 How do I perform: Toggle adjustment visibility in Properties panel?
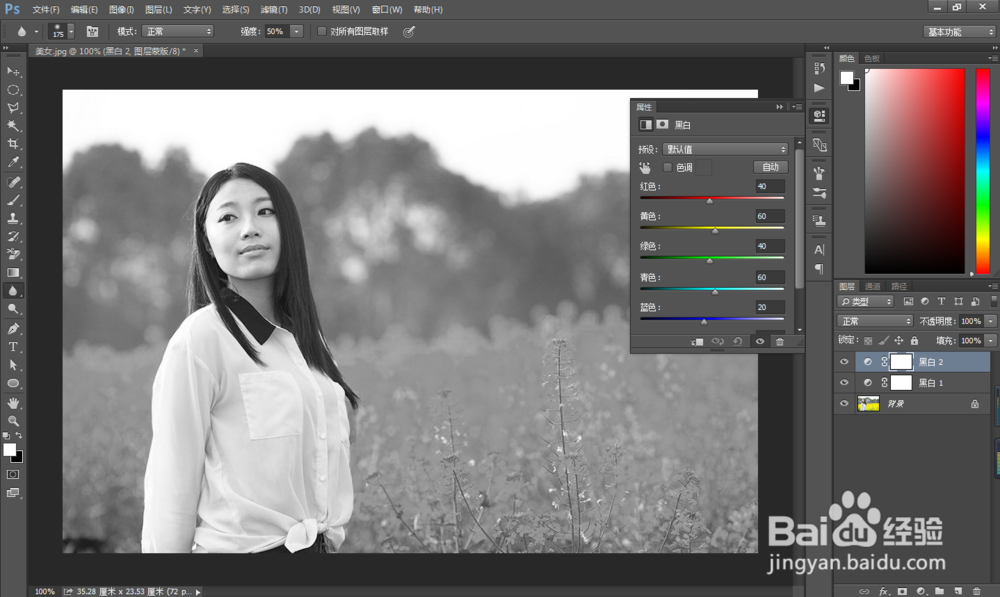coord(760,341)
